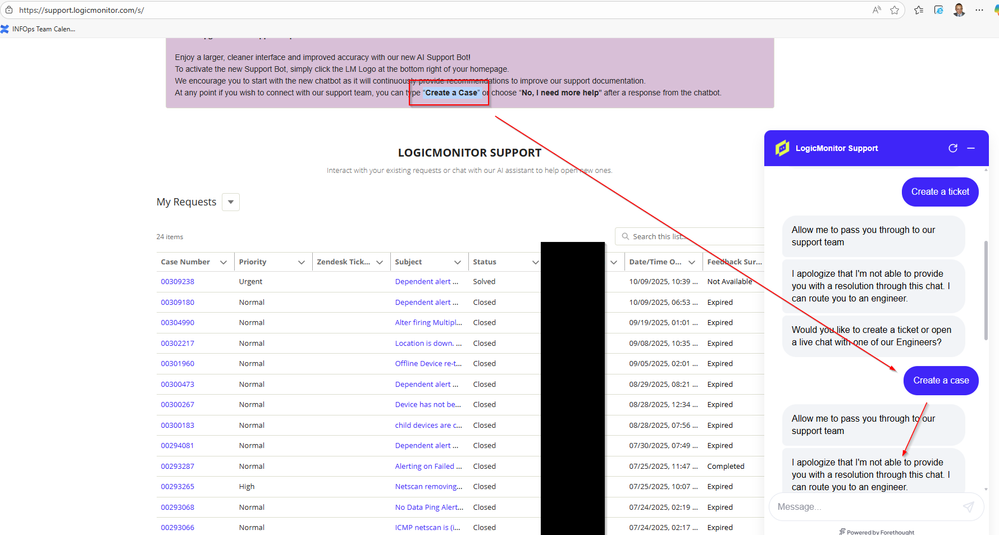Screen dimensions: 999x535
Task: Open the Status column dropdown chevron
Action: [x=537, y=262]
